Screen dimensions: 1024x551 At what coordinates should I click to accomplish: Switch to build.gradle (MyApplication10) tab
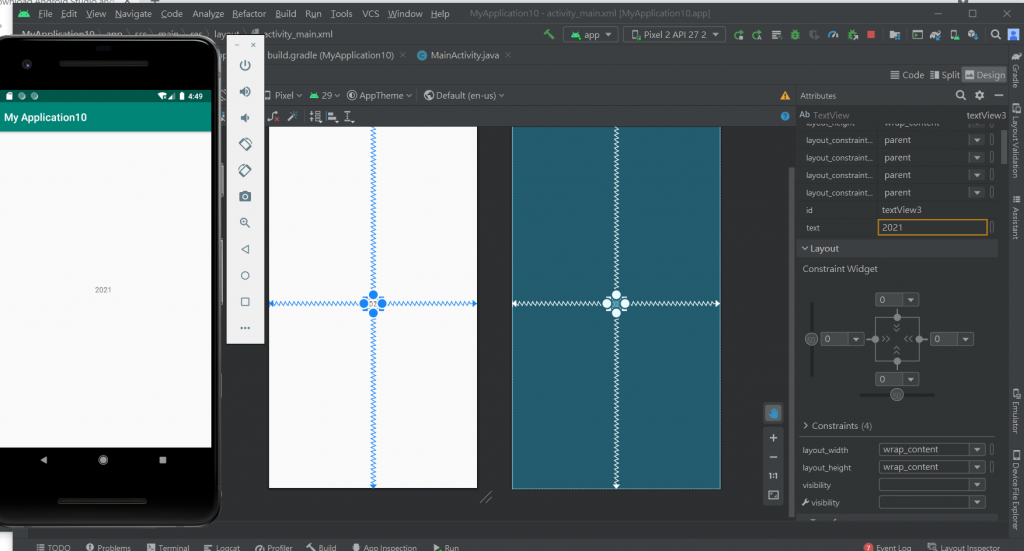pos(330,55)
